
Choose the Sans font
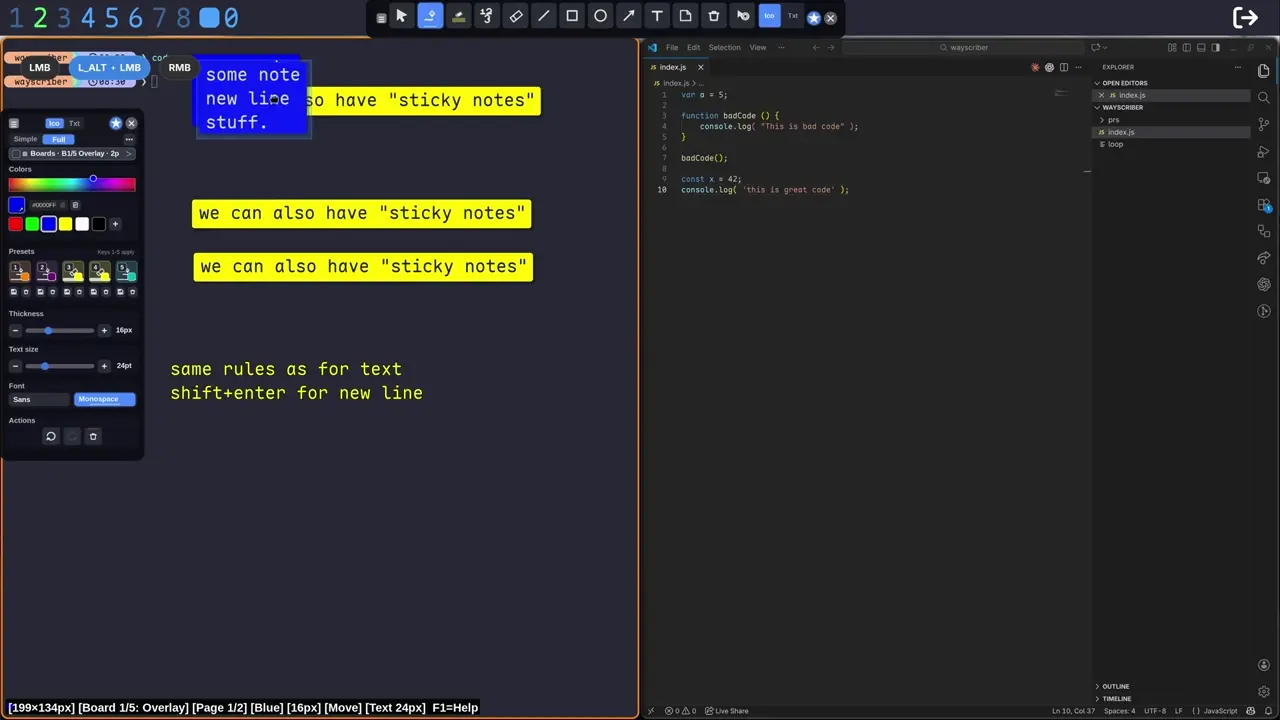tap(40, 399)
